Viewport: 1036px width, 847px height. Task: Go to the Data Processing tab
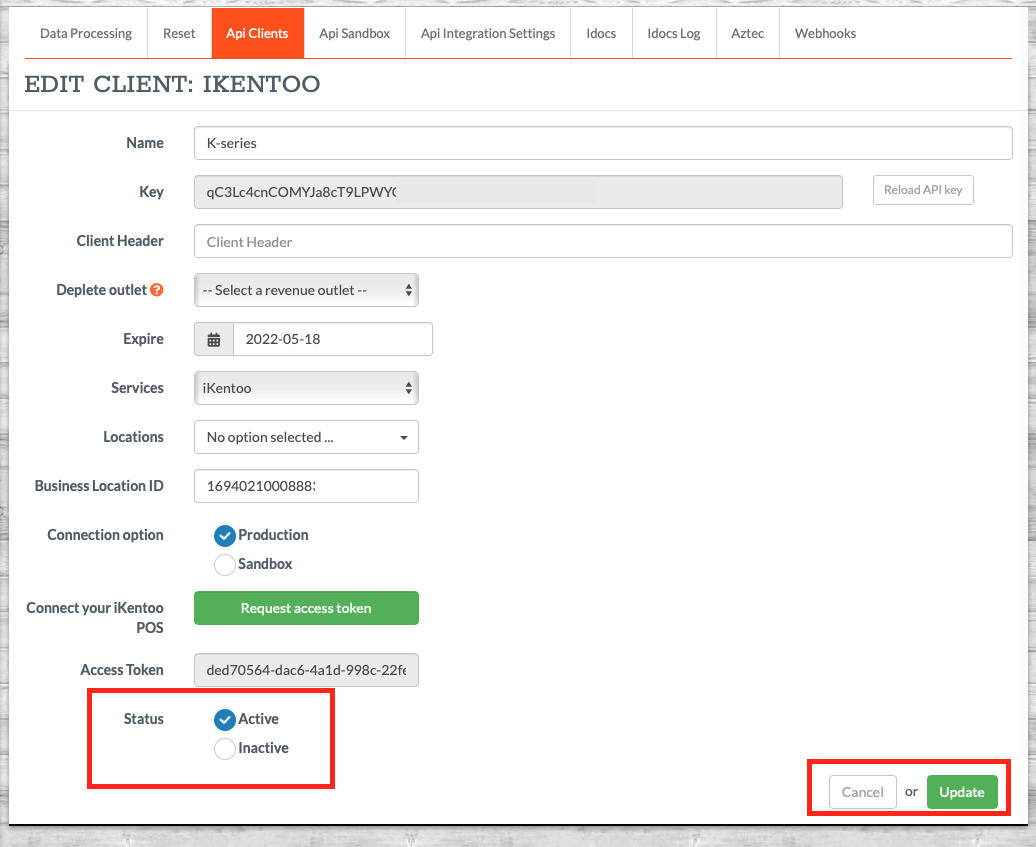[x=86, y=34]
